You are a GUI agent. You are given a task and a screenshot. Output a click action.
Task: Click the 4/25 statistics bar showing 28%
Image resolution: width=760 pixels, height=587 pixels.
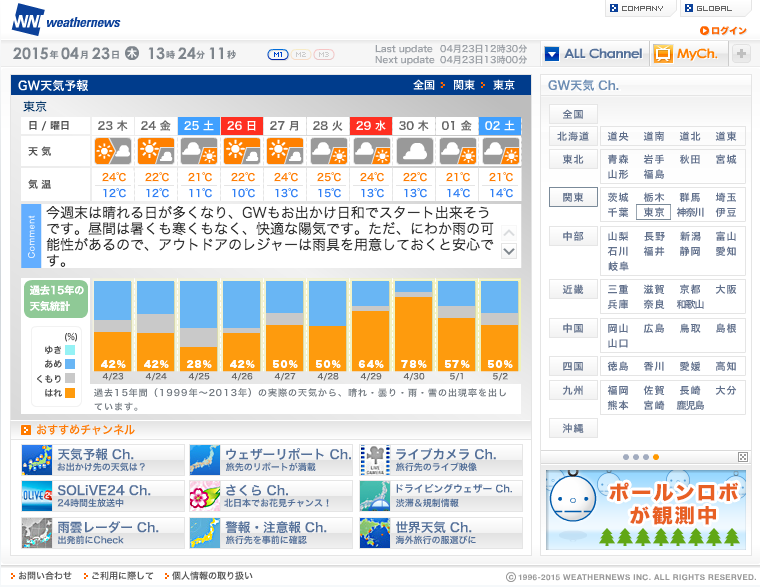point(199,326)
